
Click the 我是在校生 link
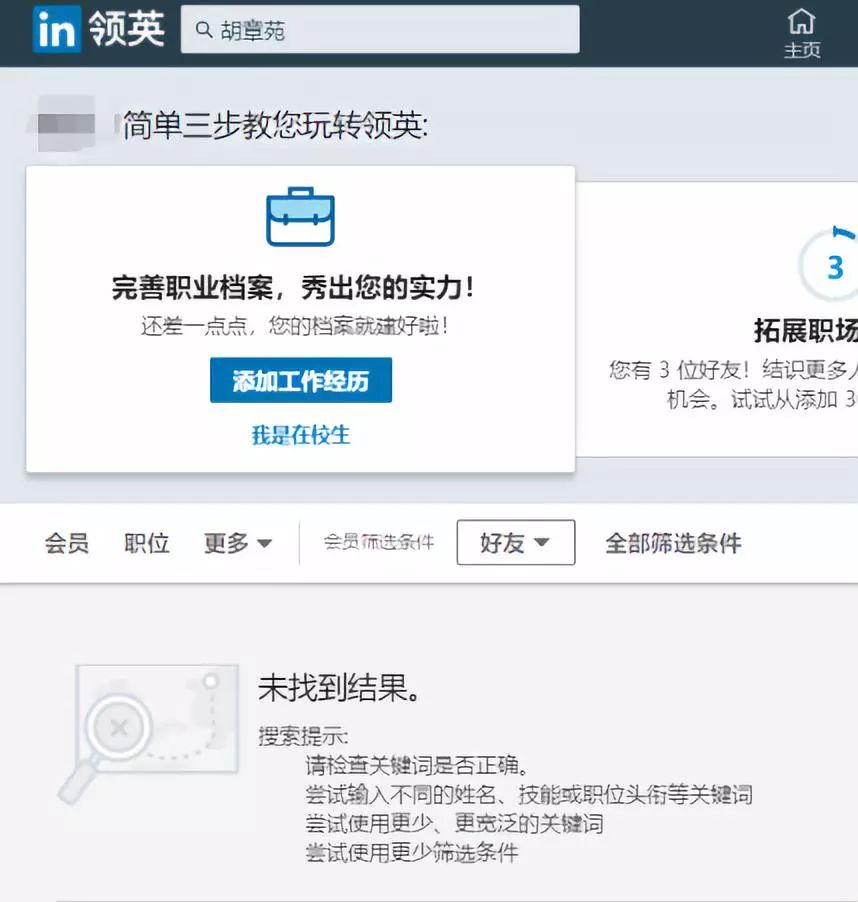301,435
